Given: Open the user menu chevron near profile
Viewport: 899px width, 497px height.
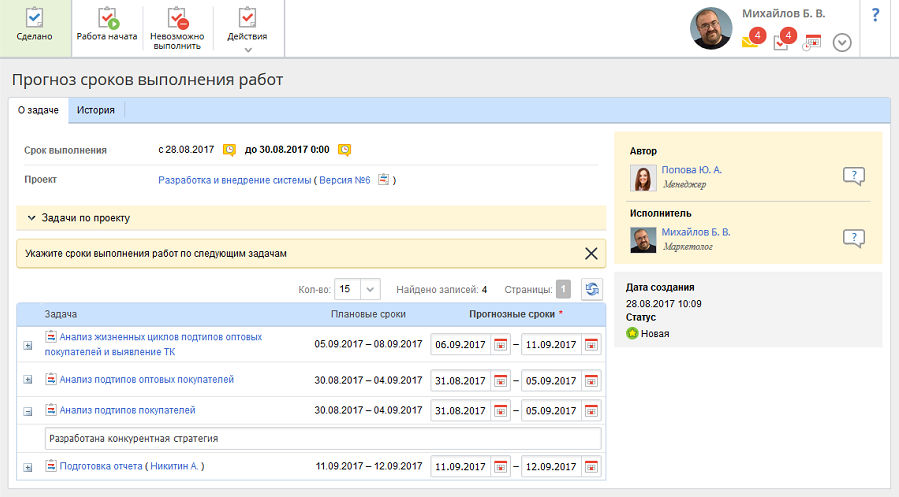Looking at the screenshot, I should coord(842,42).
